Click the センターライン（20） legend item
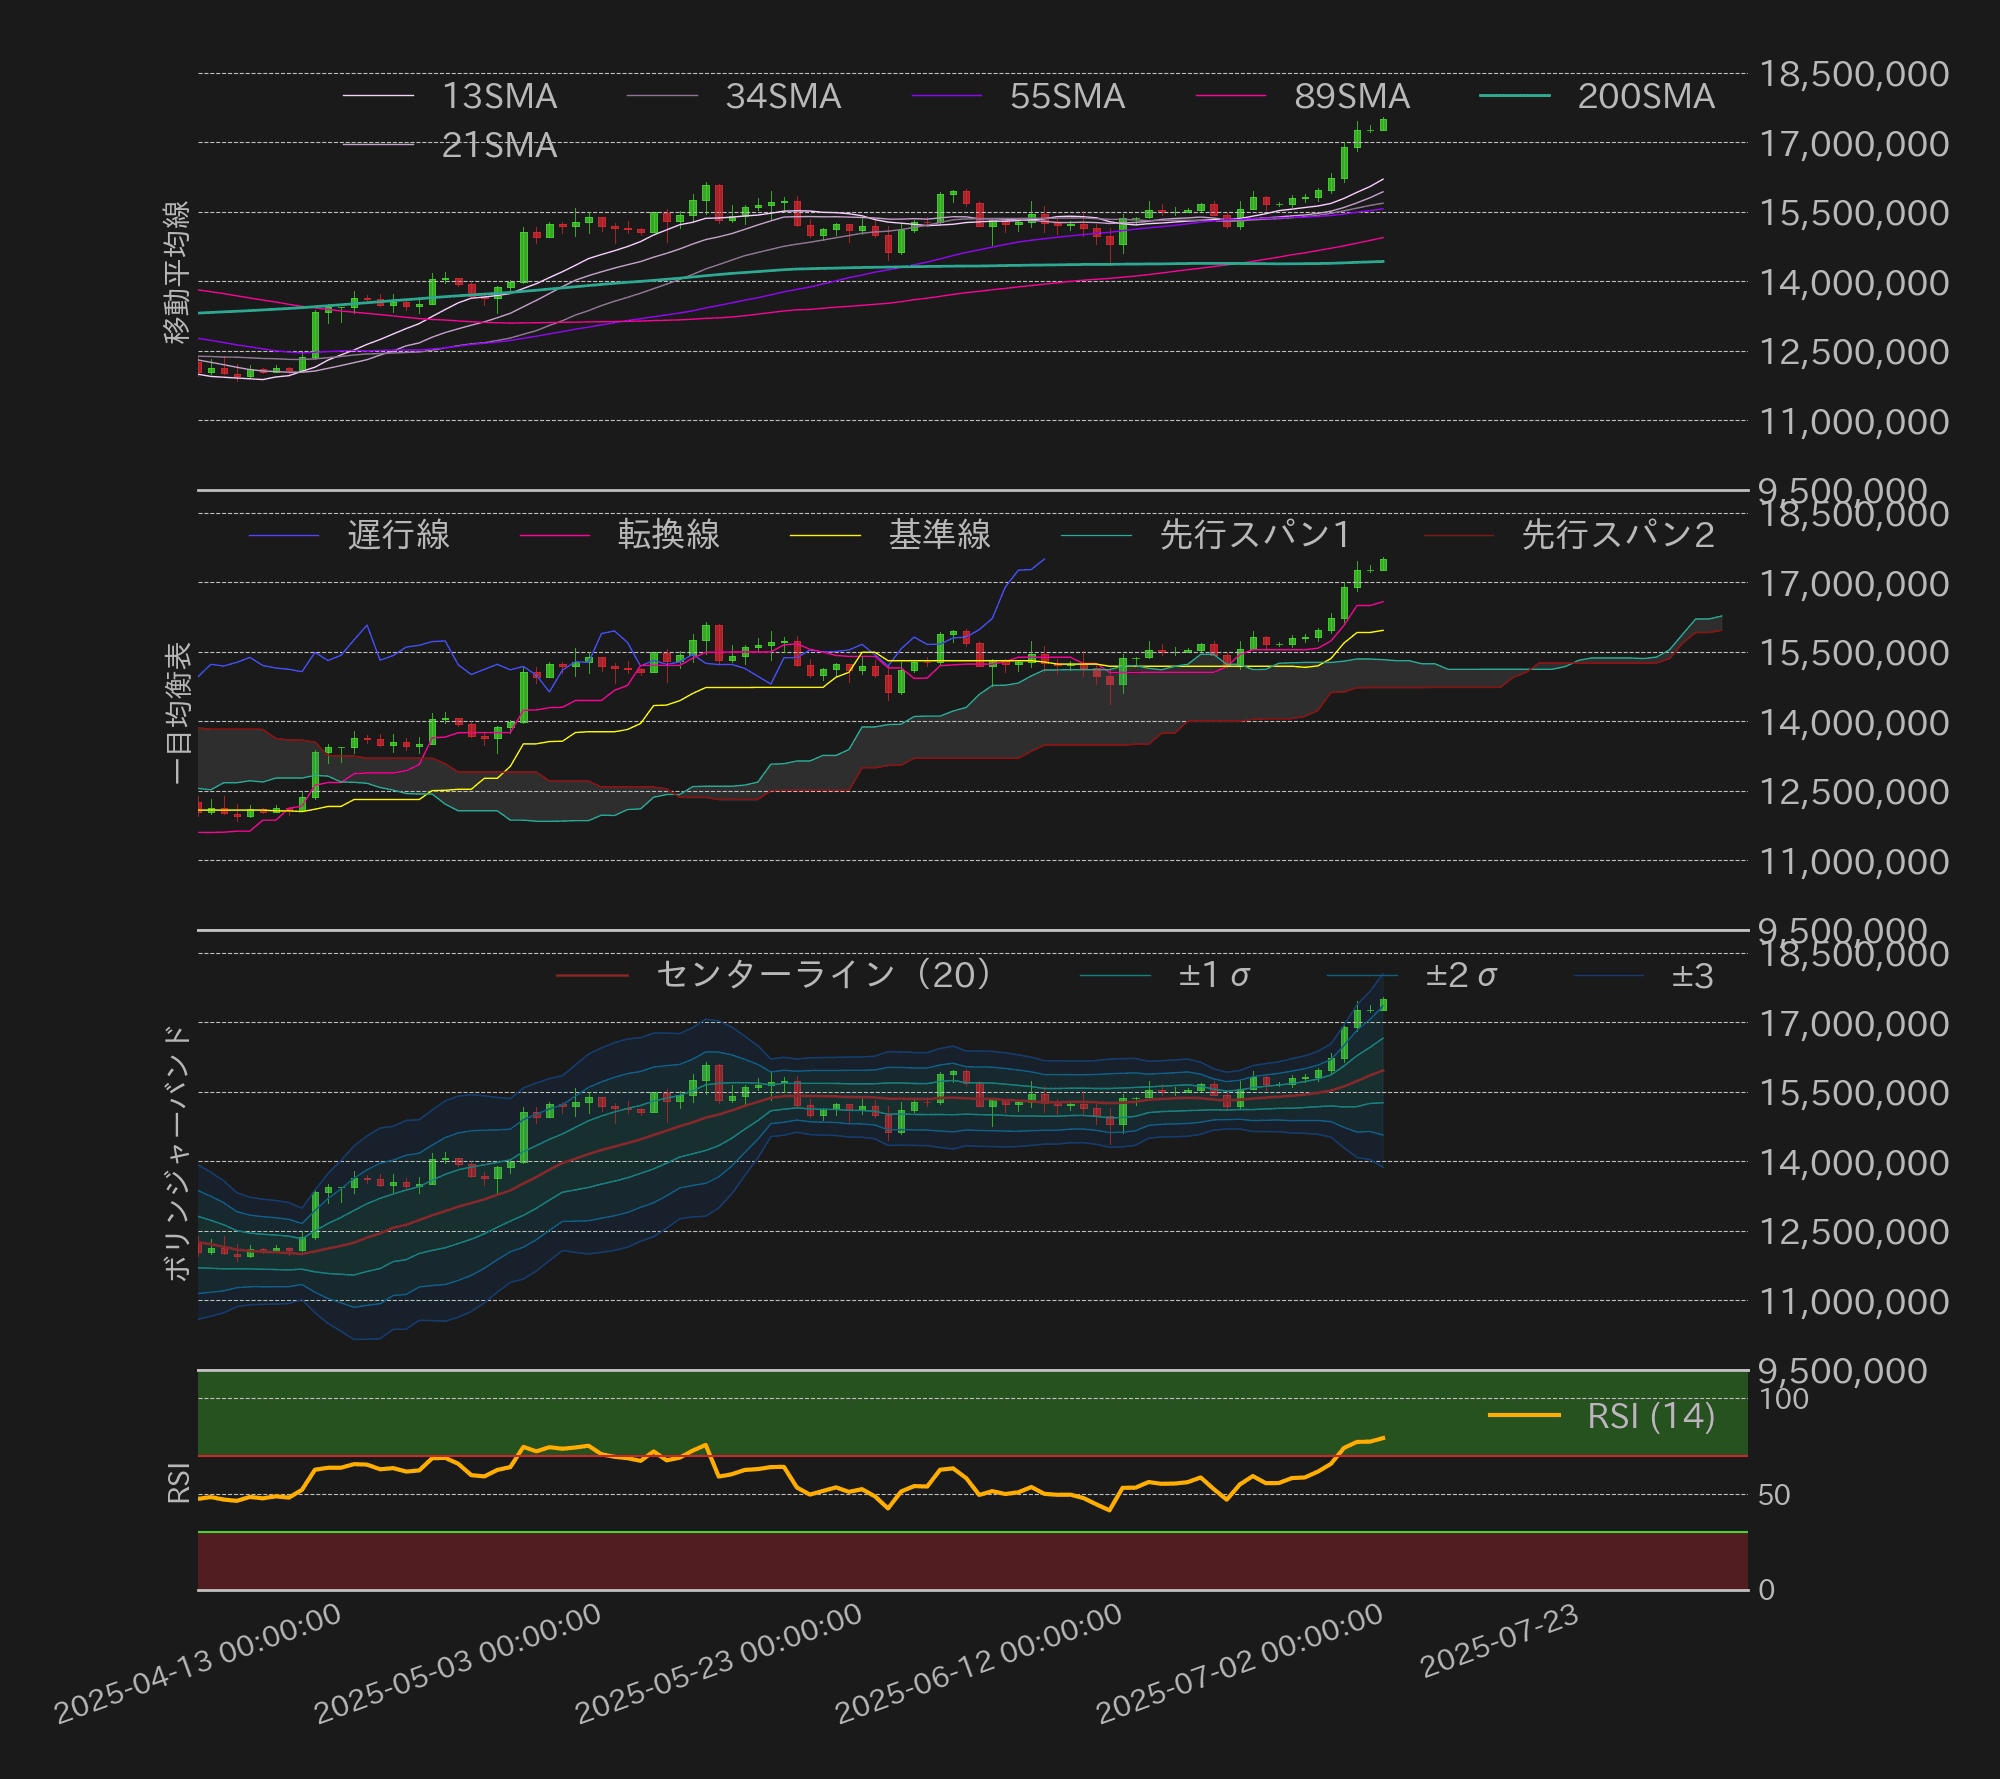Viewport: 2000px width, 1779px height. pos(823,975)
